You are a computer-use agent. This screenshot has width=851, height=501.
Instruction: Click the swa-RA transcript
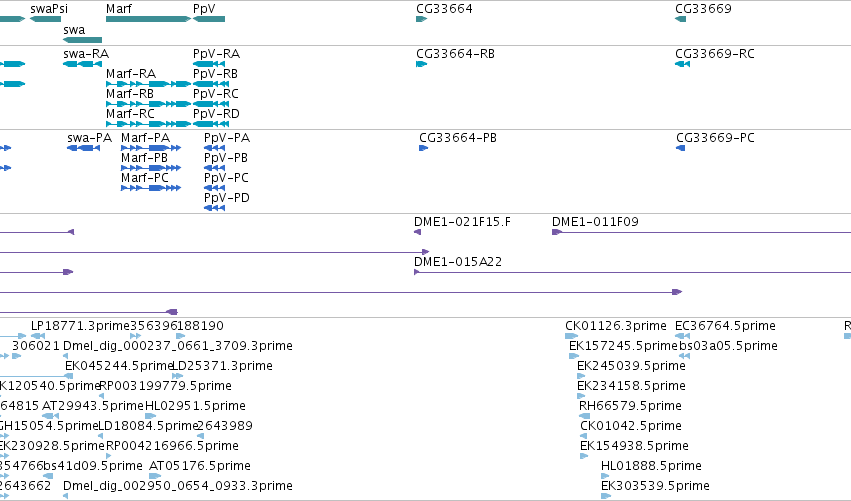pos(82,64)
